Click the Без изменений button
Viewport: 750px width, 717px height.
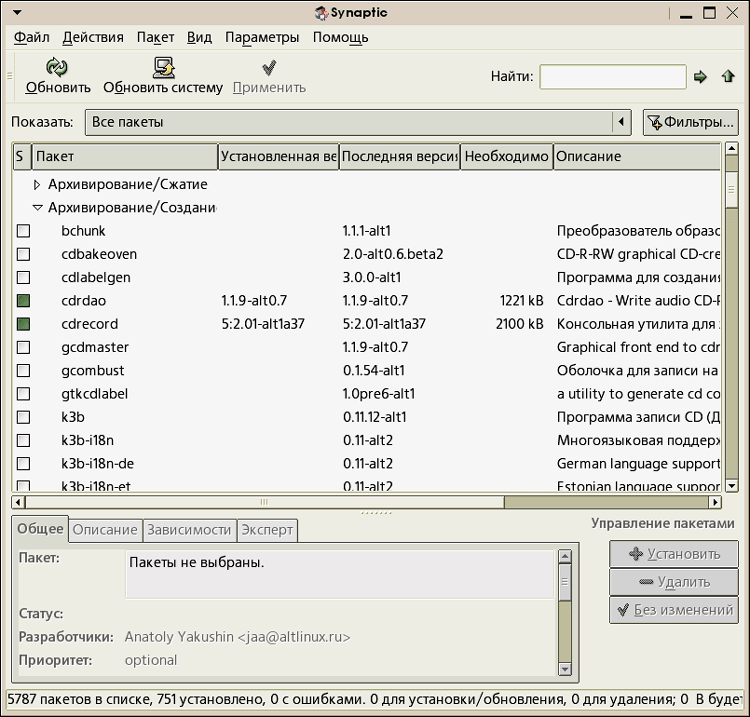[673, 610]
